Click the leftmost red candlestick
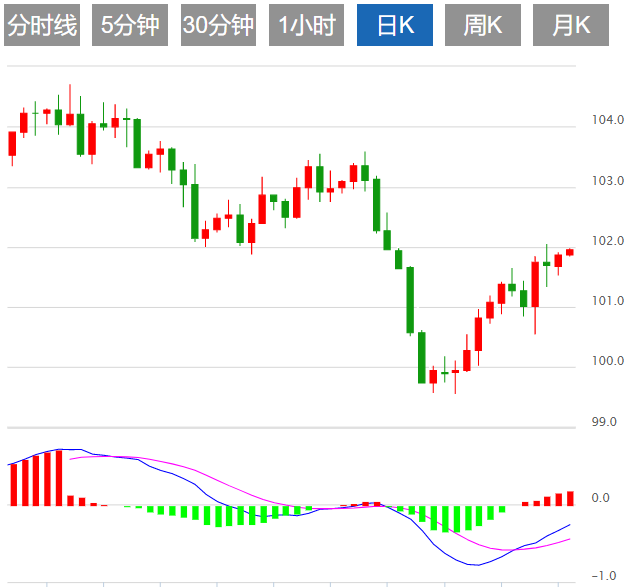The width and height of the screenshot is (629, 587). [x=12, y=144]
